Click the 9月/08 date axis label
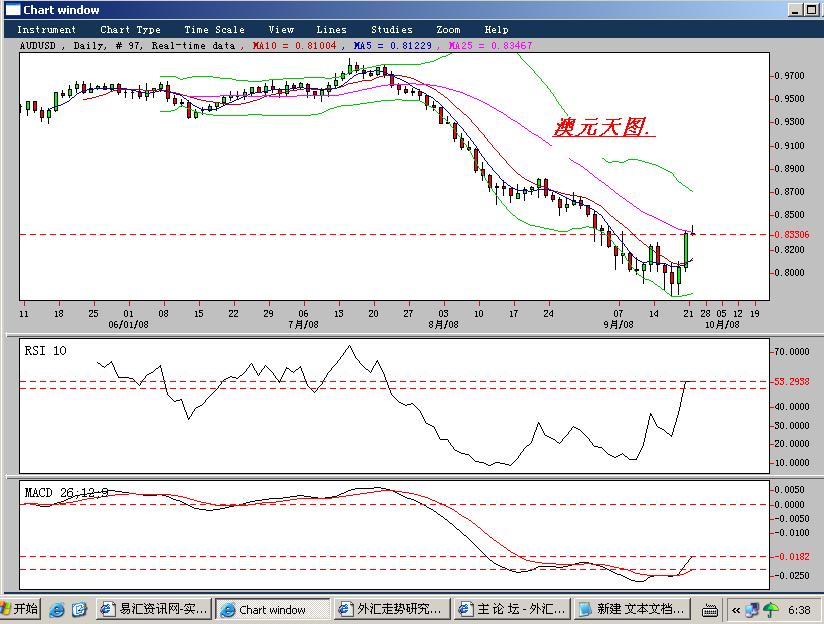The width and height of the screenshot is (824, 624). point(618,324)
